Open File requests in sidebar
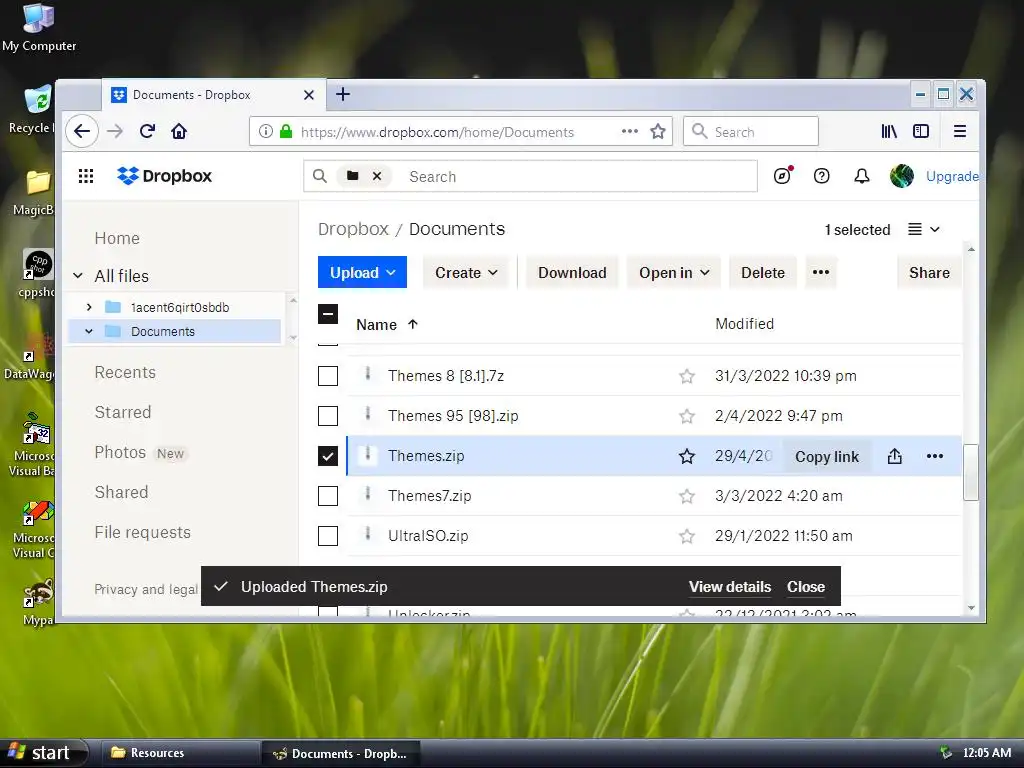This screenshot has height=768, width=1024. [142, 532]
